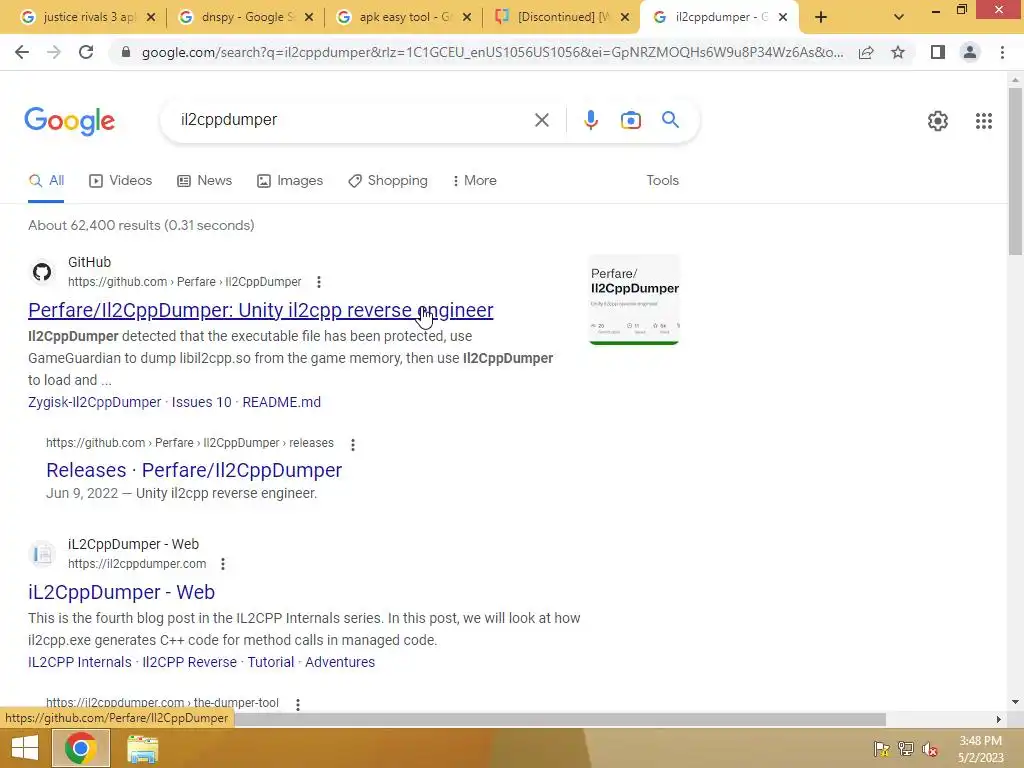
Task: Click the padlock site info icon
Action: pyautogui.click(x=126, y=52)
